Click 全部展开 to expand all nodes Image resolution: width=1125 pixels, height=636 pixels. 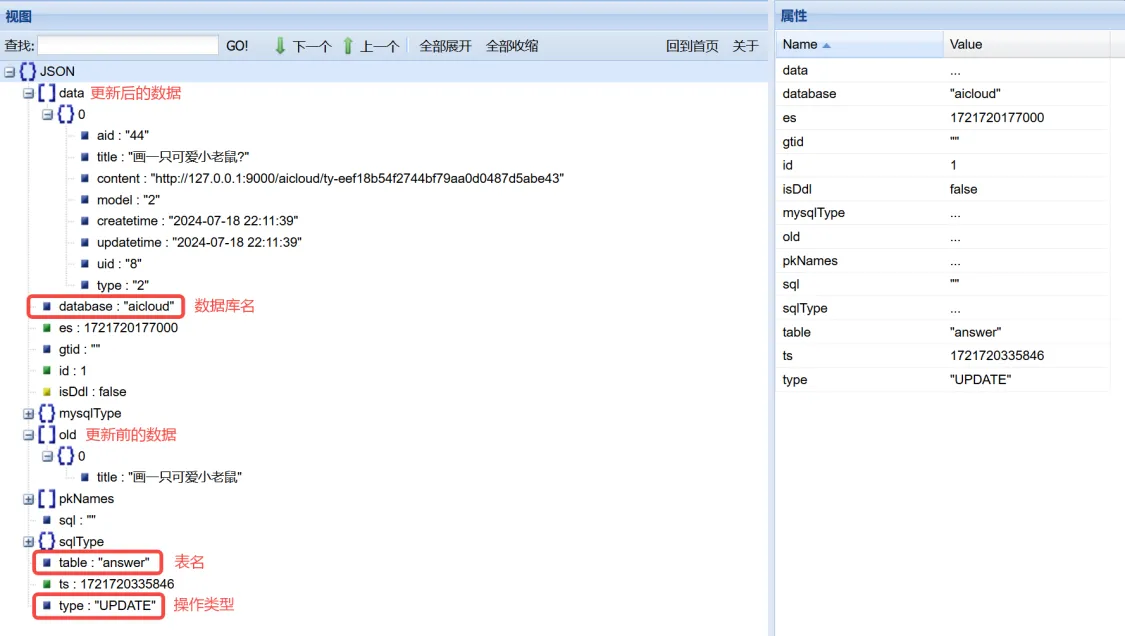click(x=445, y=46)
